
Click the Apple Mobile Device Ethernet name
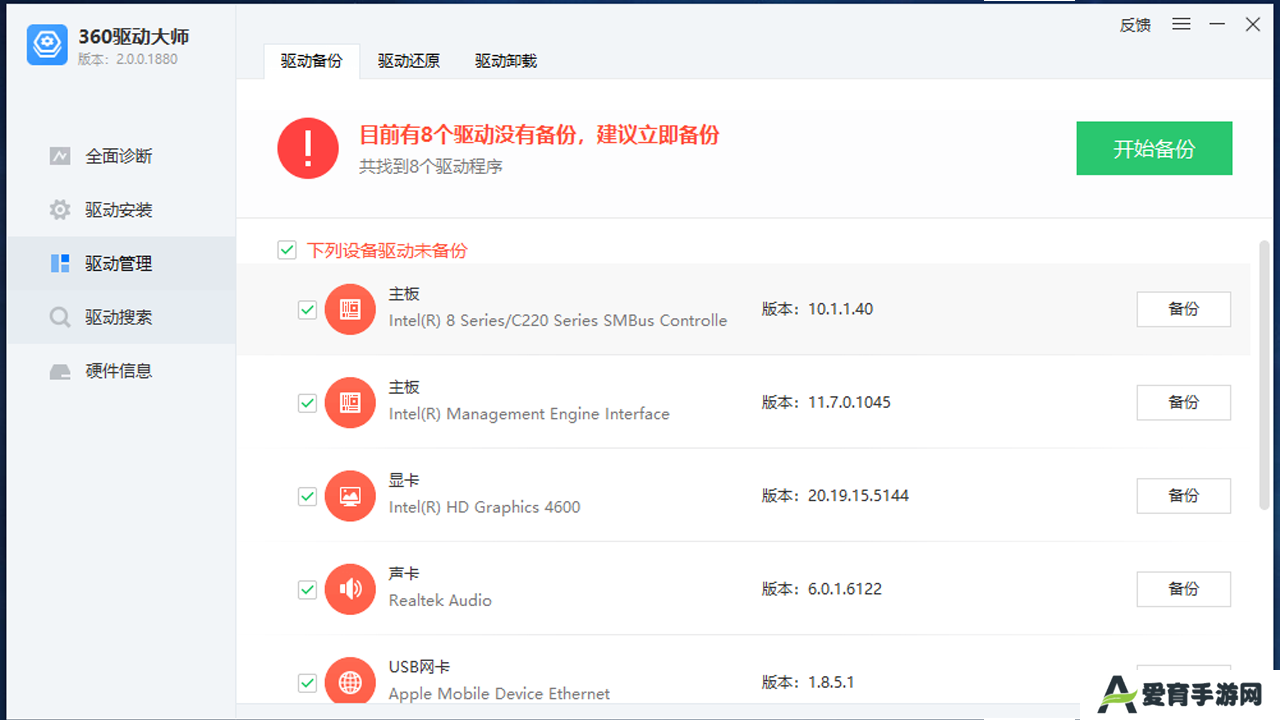499,694
